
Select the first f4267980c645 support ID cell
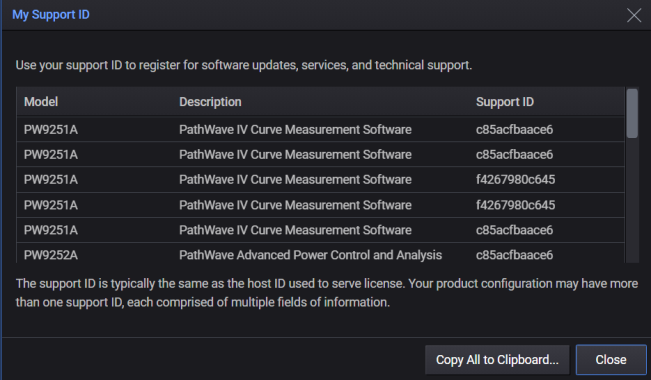(x=515, y=179)
